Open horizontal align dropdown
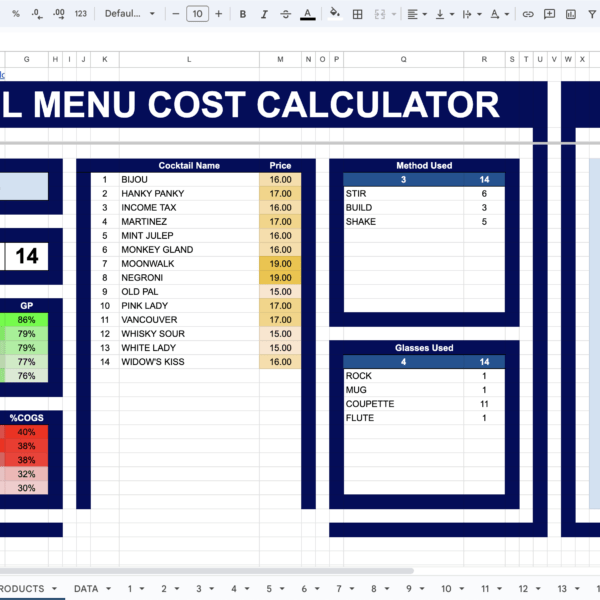Image resolution: width=600 pixels, height=600 pixels. pyautogui.click(x=417, y=14)
